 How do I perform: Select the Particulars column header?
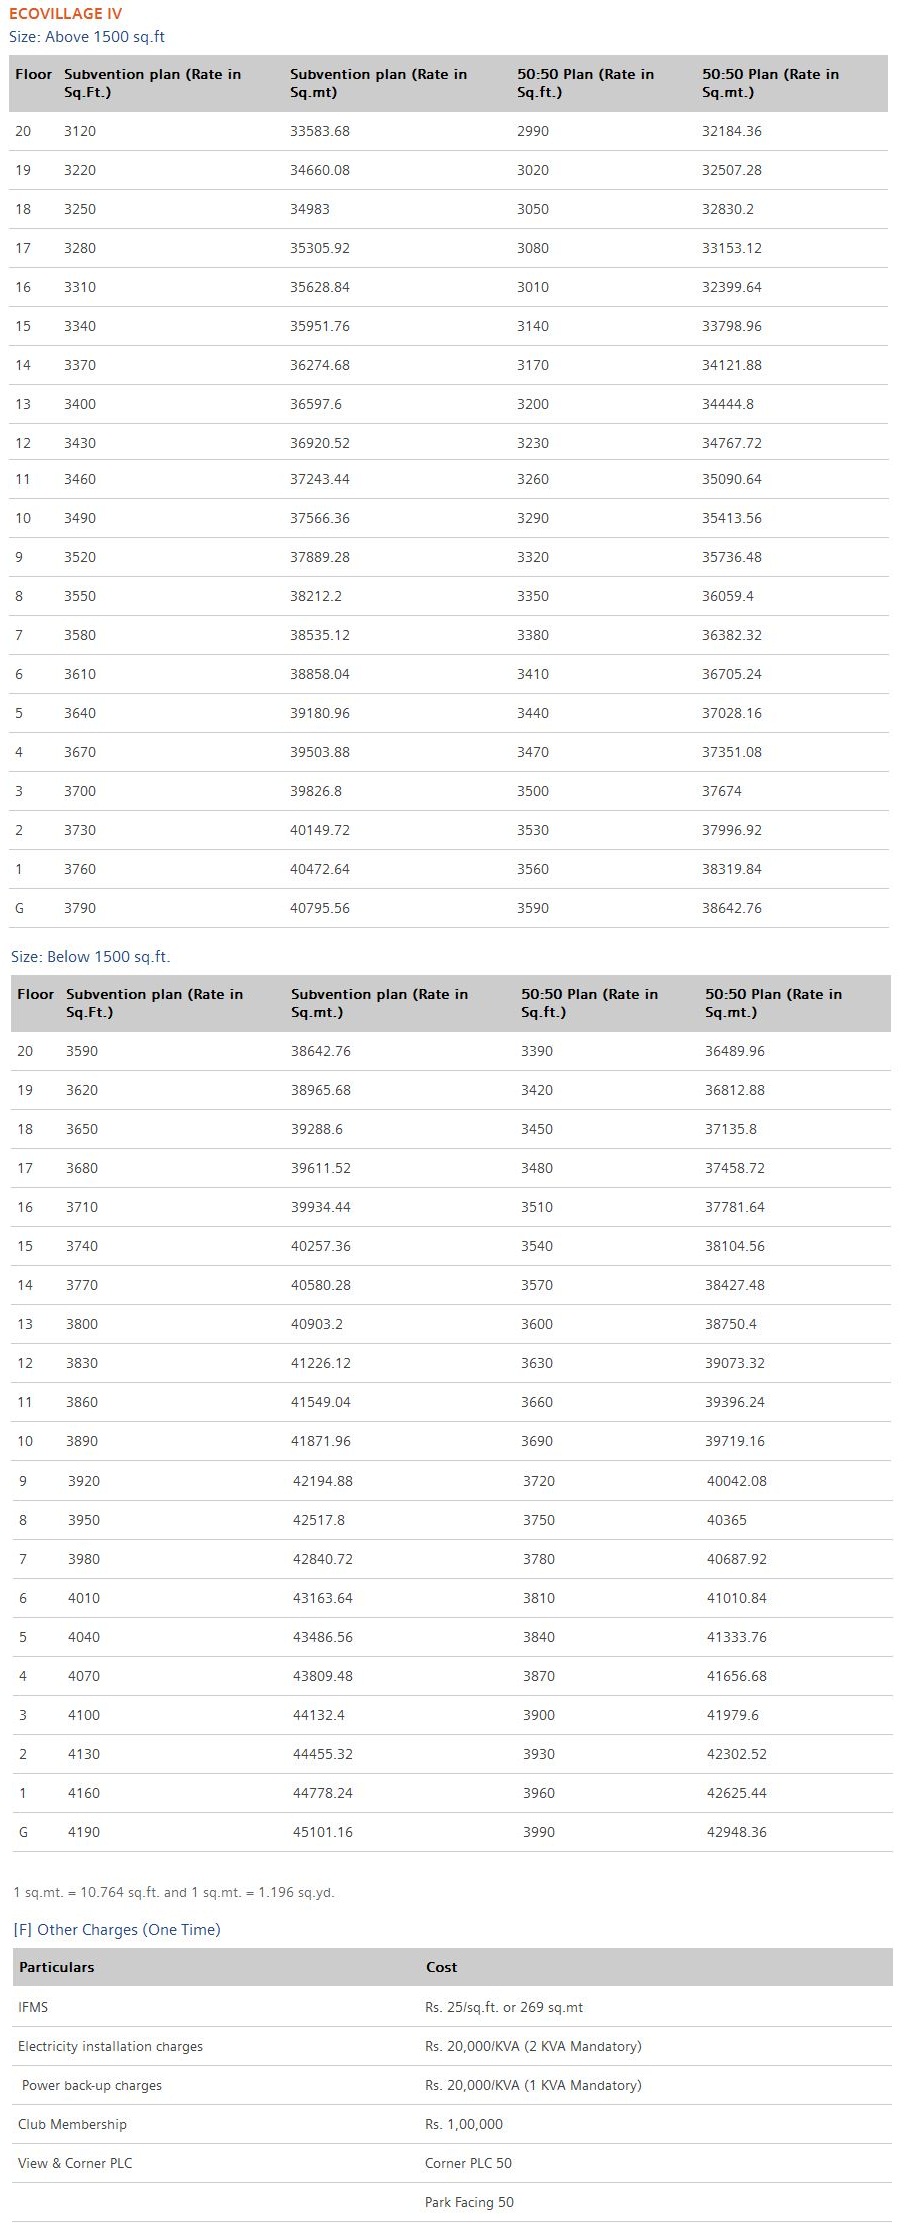[x=57, y=1967]
